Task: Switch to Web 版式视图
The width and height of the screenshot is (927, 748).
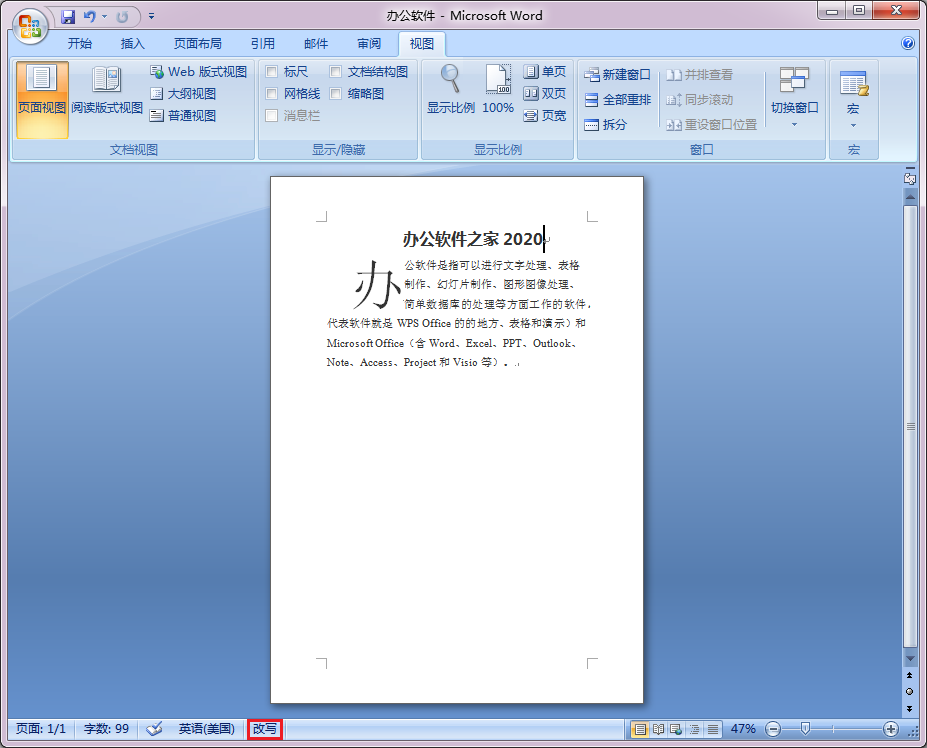Action: pos(199,72)
